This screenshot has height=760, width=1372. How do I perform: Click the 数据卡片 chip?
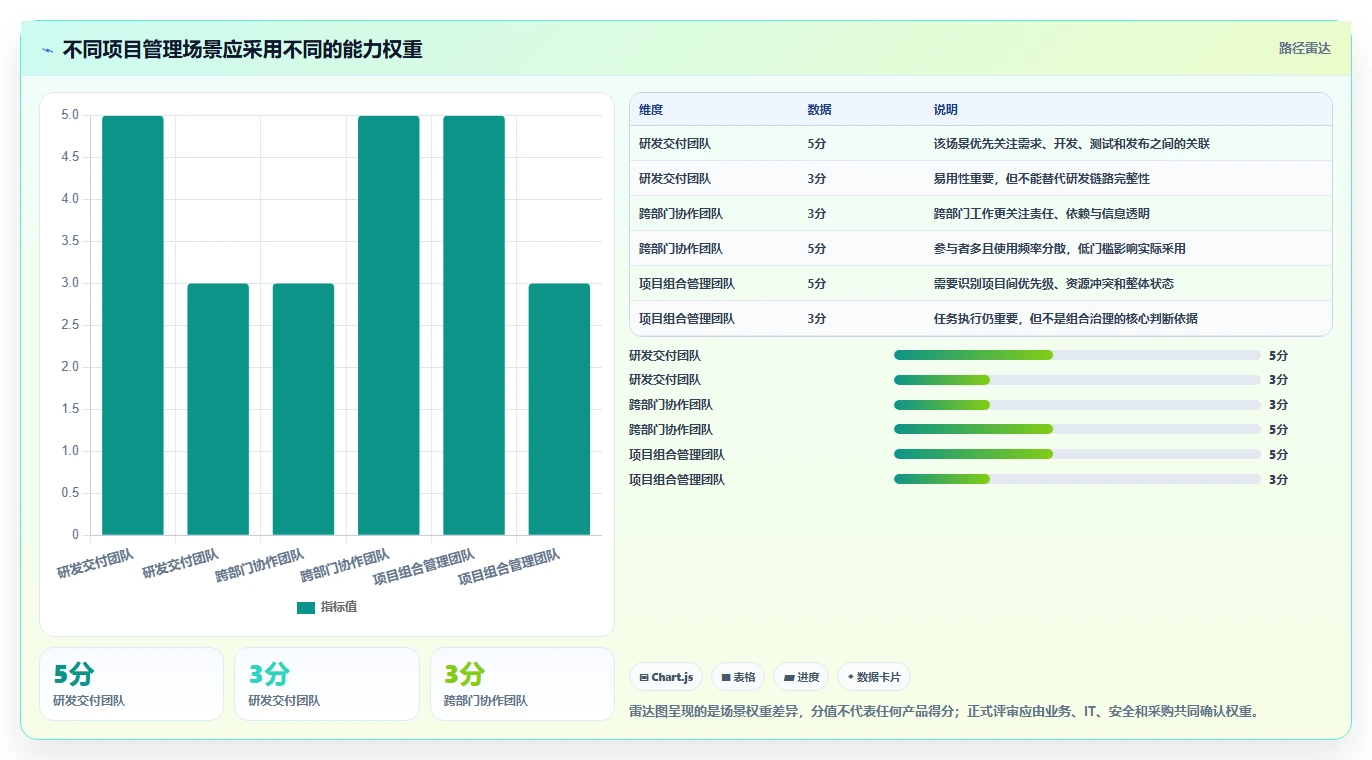[x=874, y=677]
